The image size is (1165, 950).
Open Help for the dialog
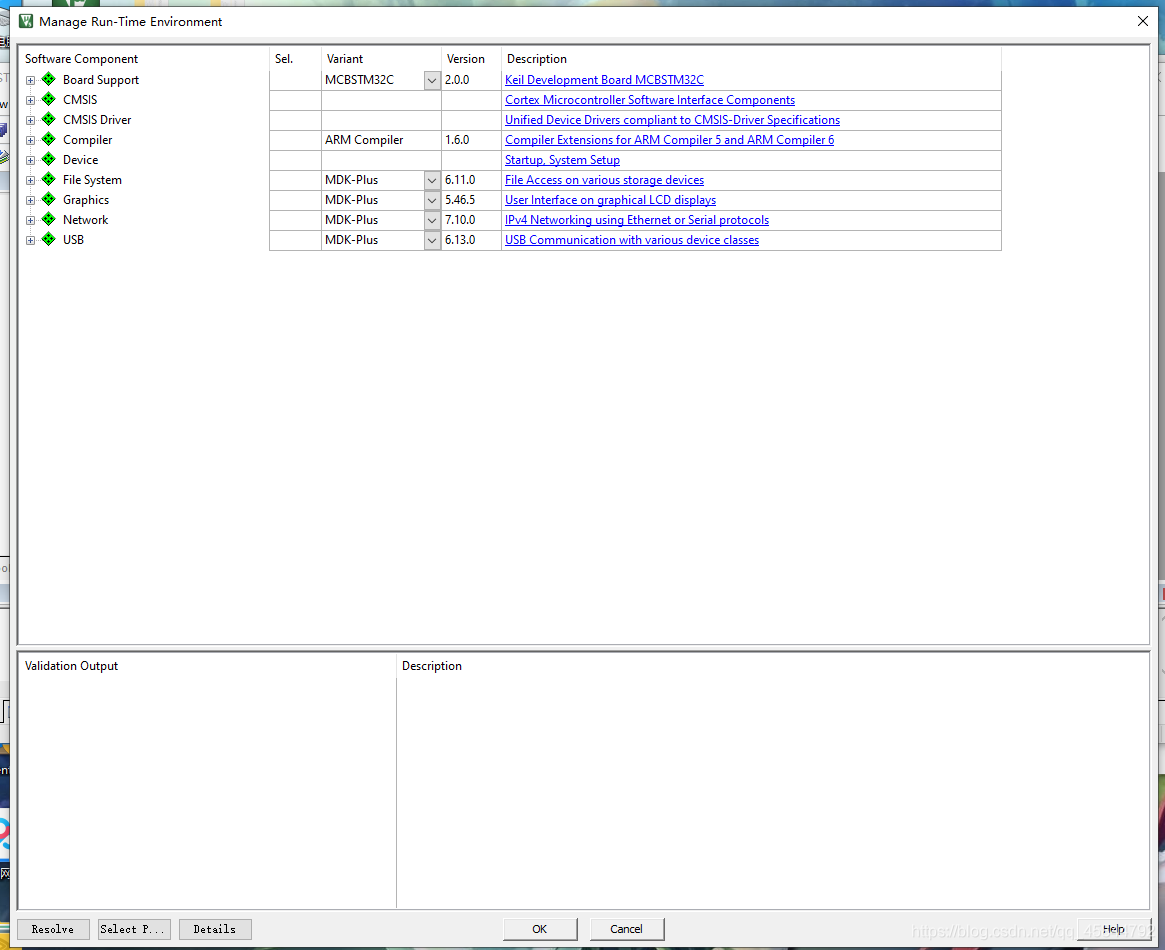[1114, 929]
